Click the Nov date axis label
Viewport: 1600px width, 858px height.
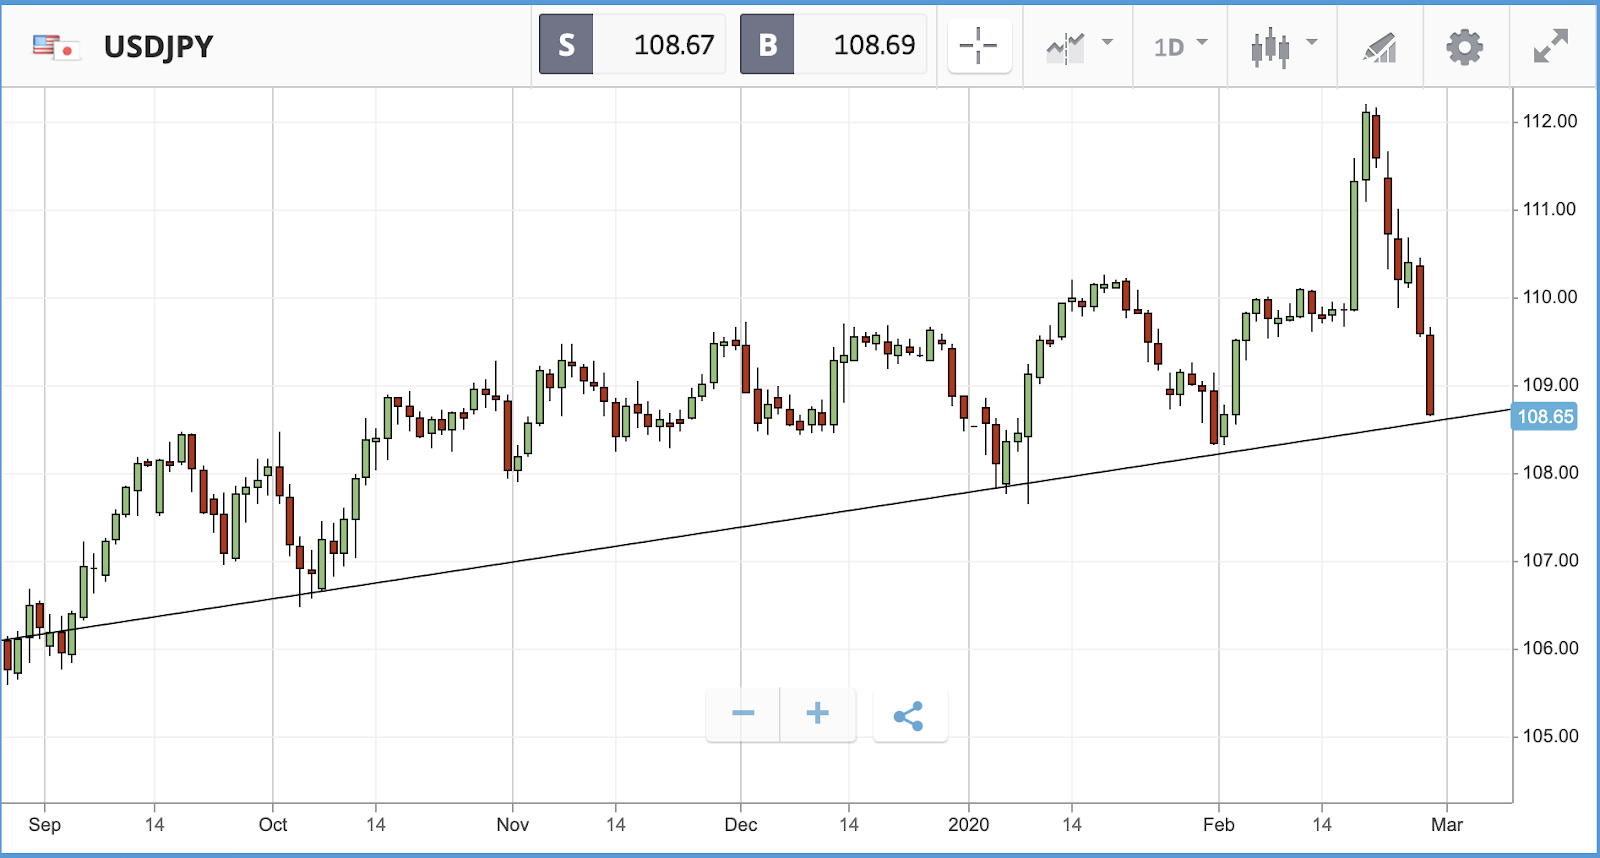click(x=513, y=825)
